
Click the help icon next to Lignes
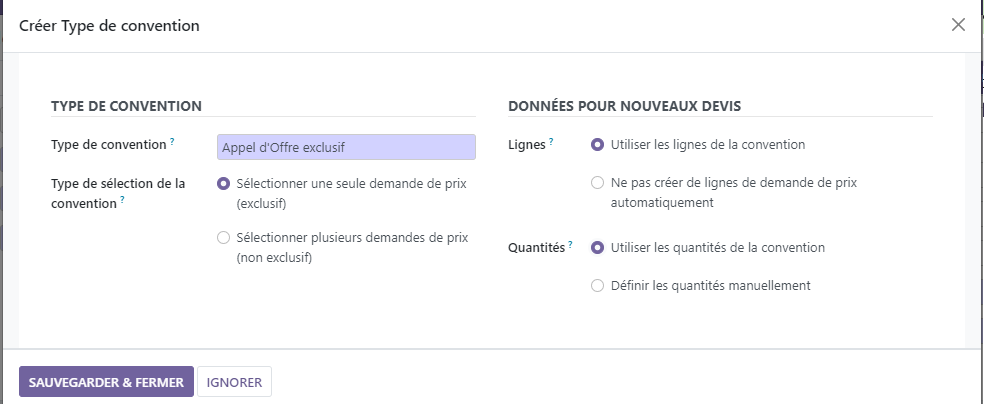click(x=551, y=142)
